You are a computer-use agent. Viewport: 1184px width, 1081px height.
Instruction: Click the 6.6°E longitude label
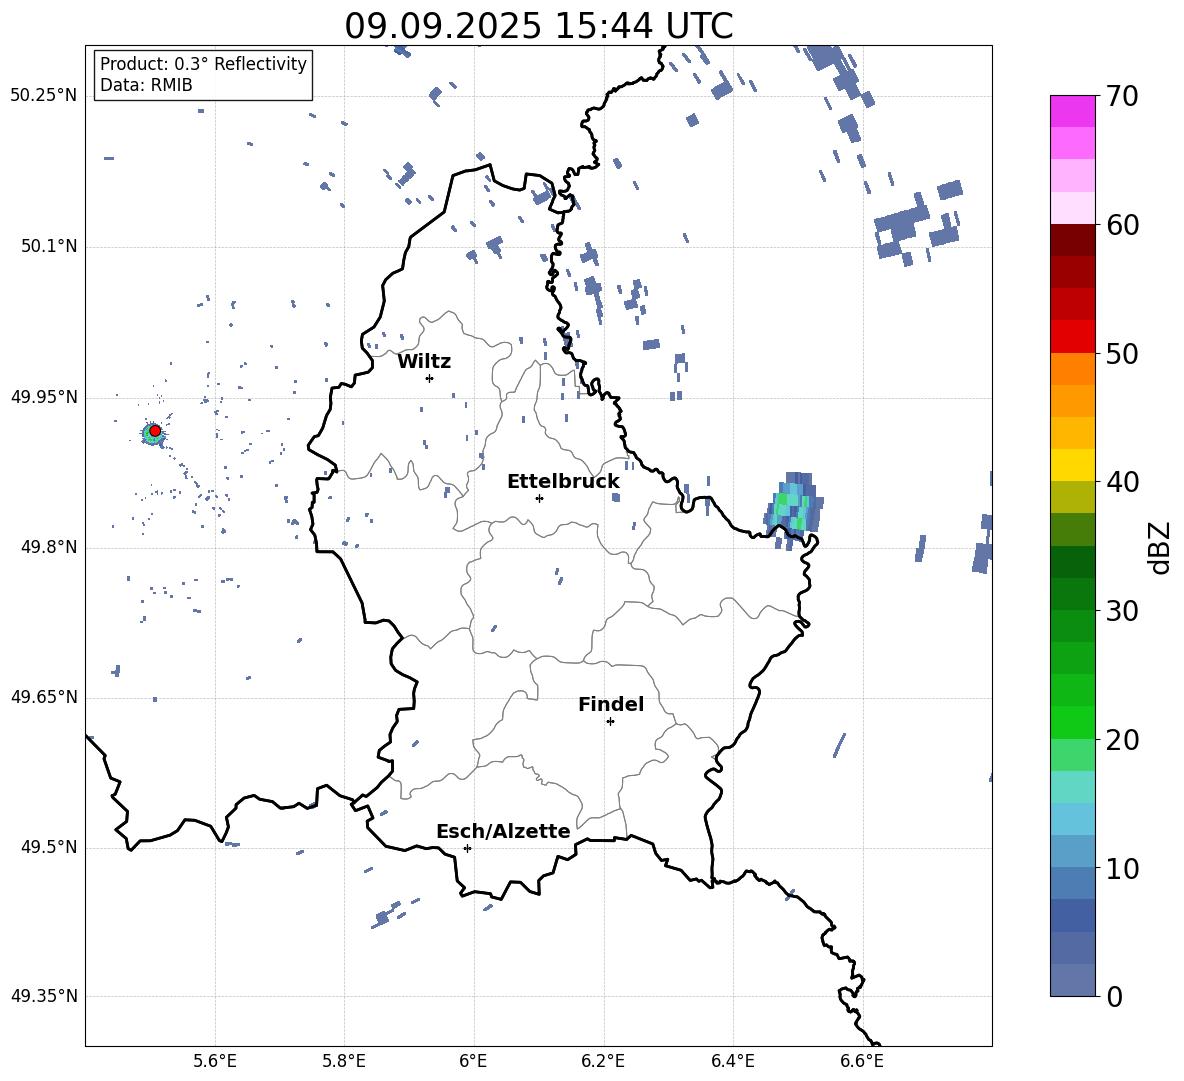pos(862,1061)
